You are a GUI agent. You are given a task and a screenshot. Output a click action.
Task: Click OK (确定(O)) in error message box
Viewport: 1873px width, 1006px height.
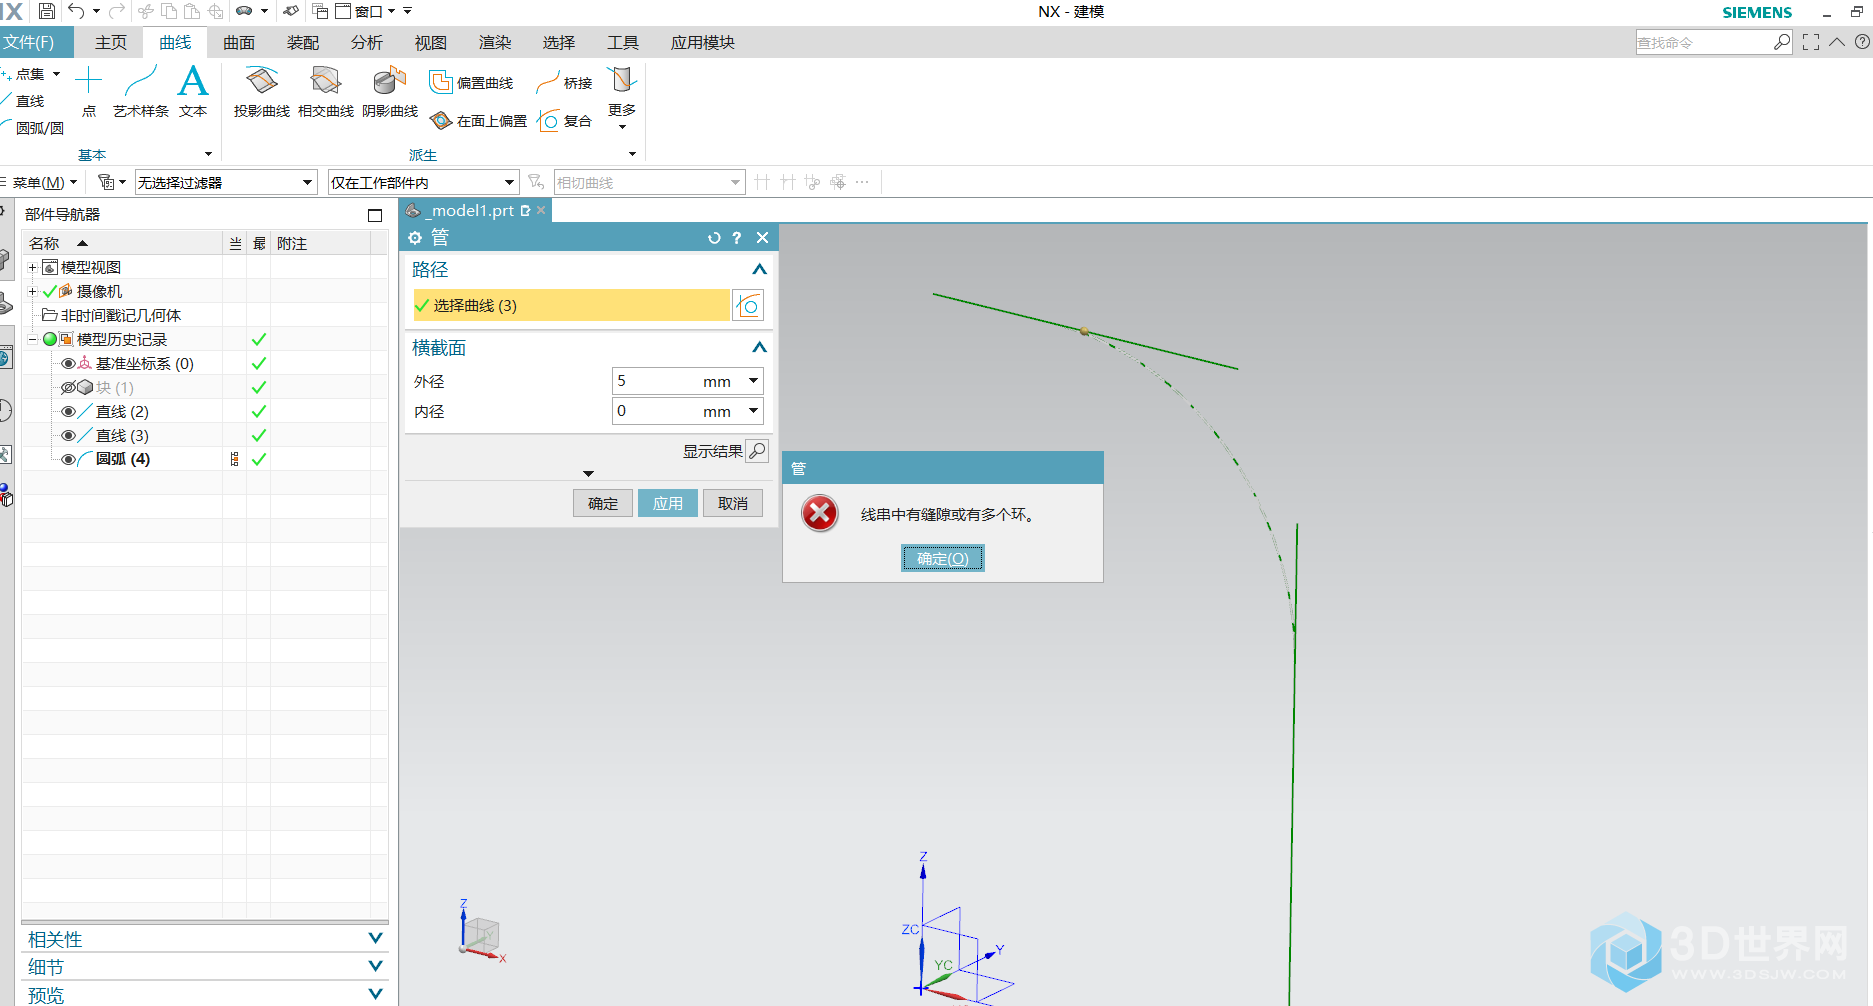click(943, 558)
